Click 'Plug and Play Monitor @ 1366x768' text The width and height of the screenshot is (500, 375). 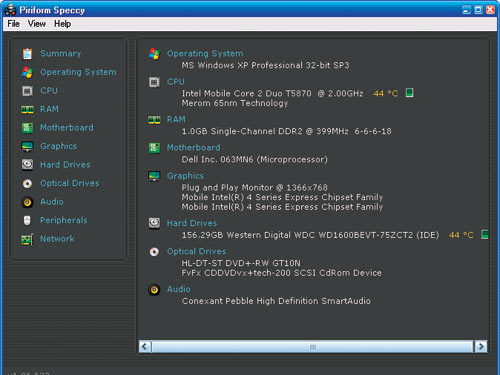(x=255, y=188)
